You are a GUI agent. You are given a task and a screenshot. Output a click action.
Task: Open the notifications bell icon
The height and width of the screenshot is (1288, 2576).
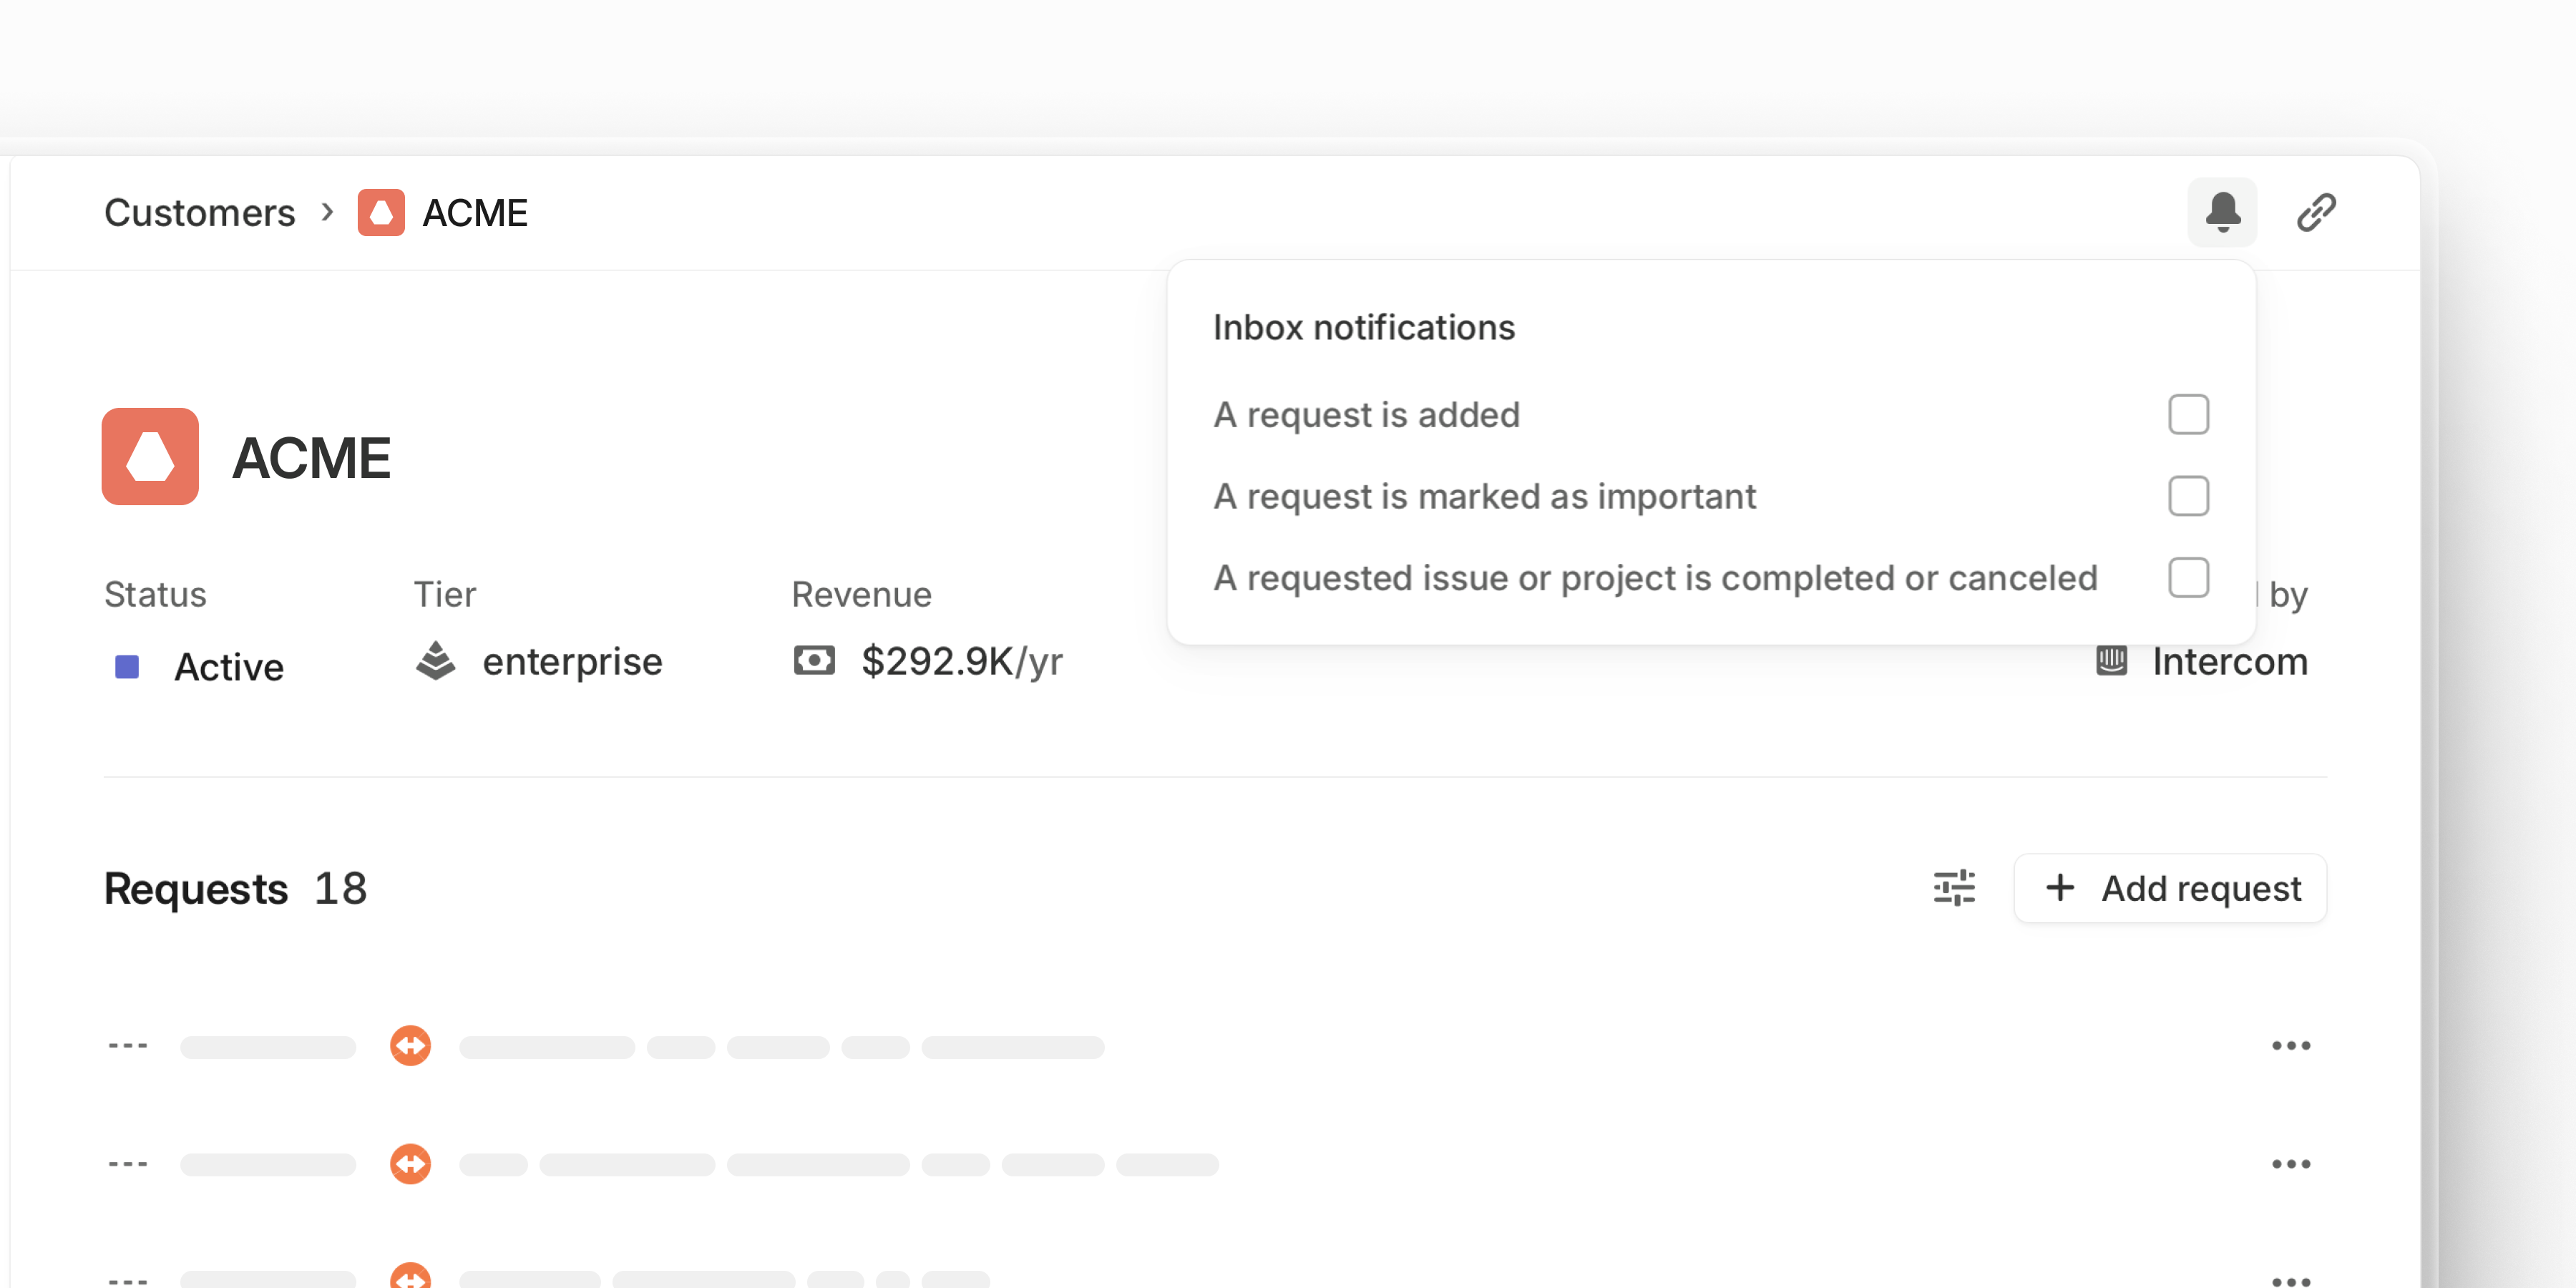click(x=2222, y=212)
